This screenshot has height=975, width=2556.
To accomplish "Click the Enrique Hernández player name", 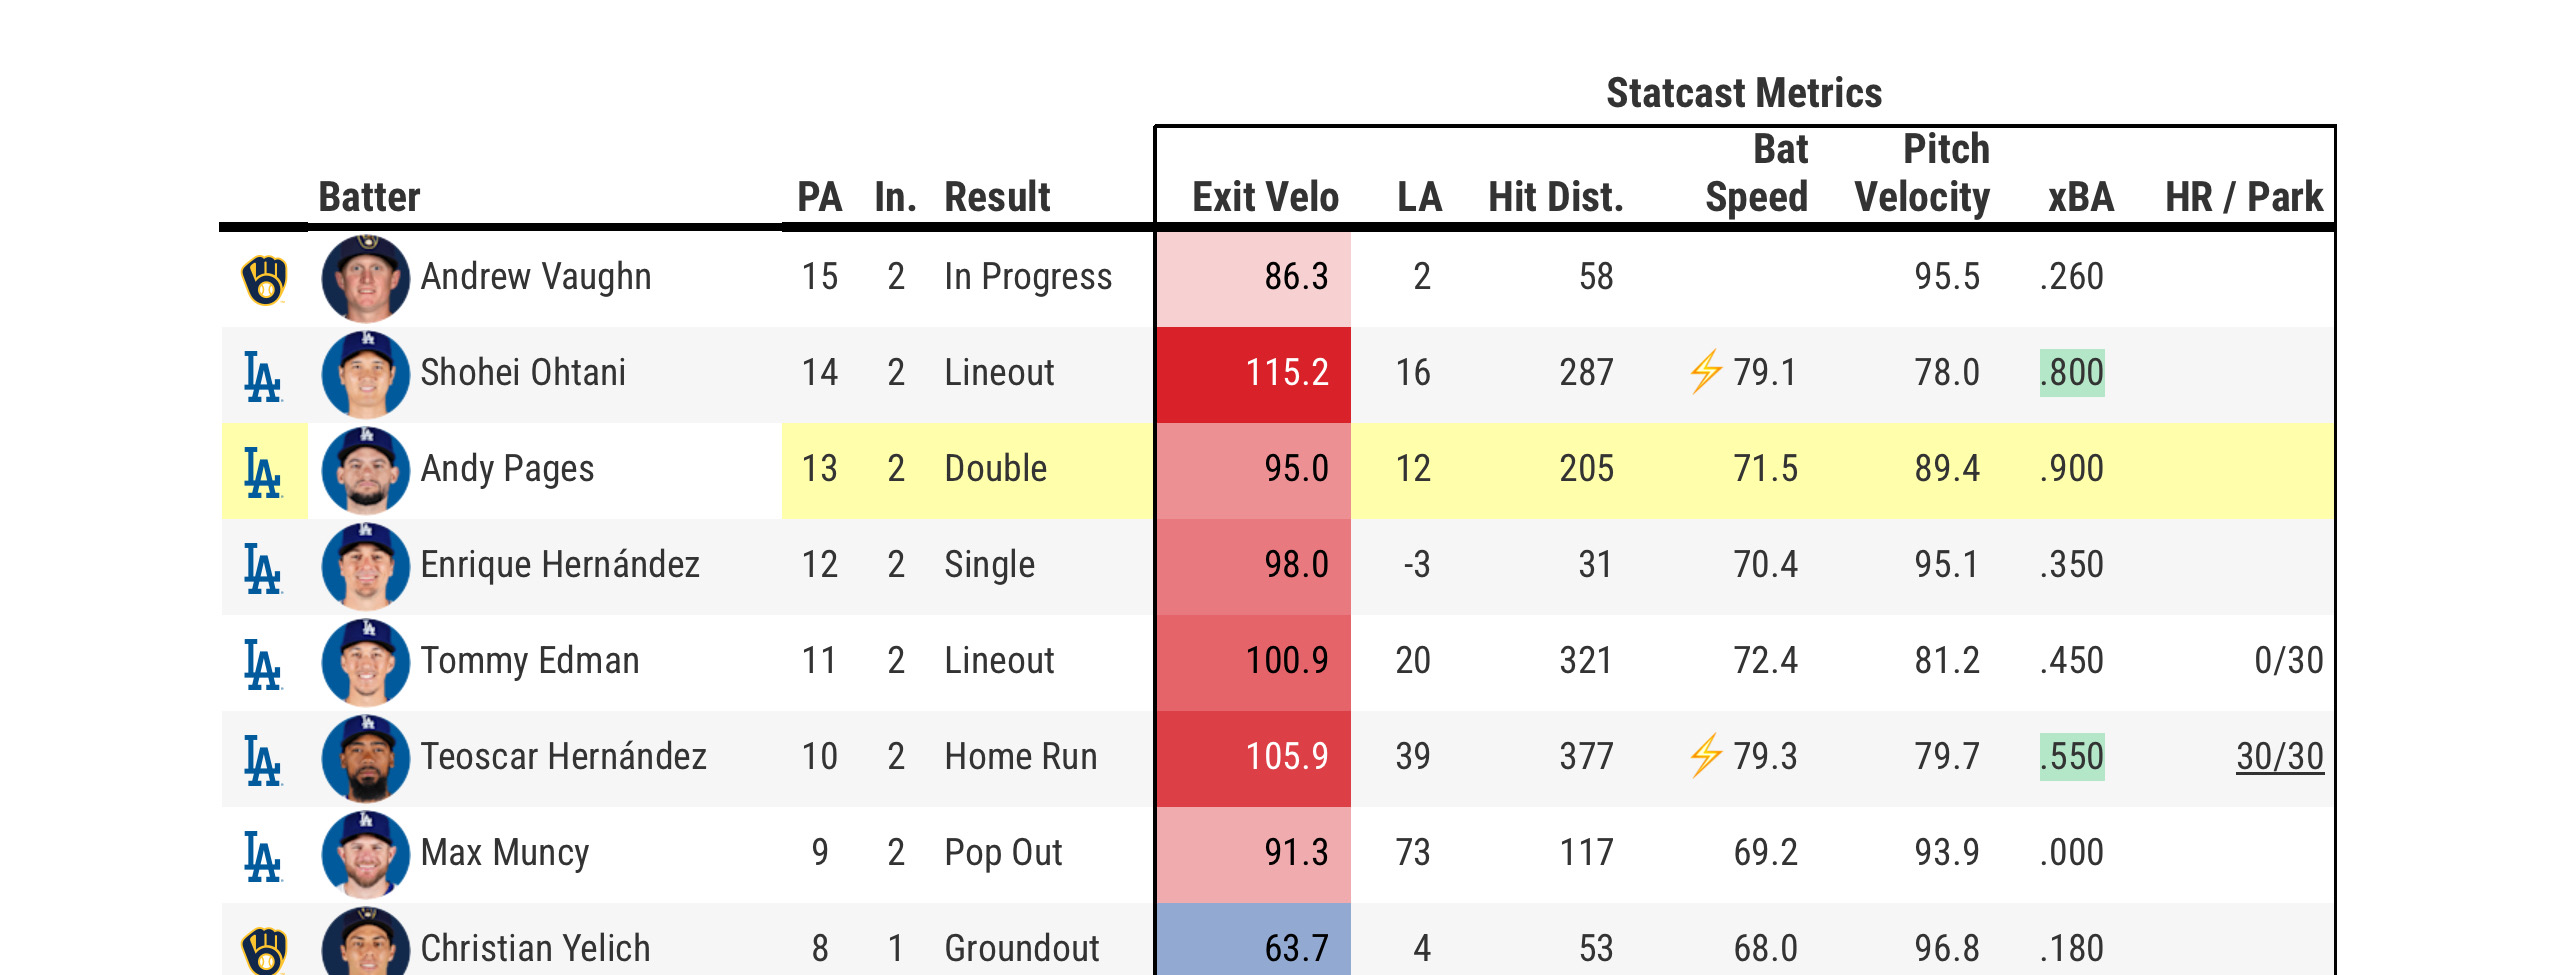I will point(559,565).
